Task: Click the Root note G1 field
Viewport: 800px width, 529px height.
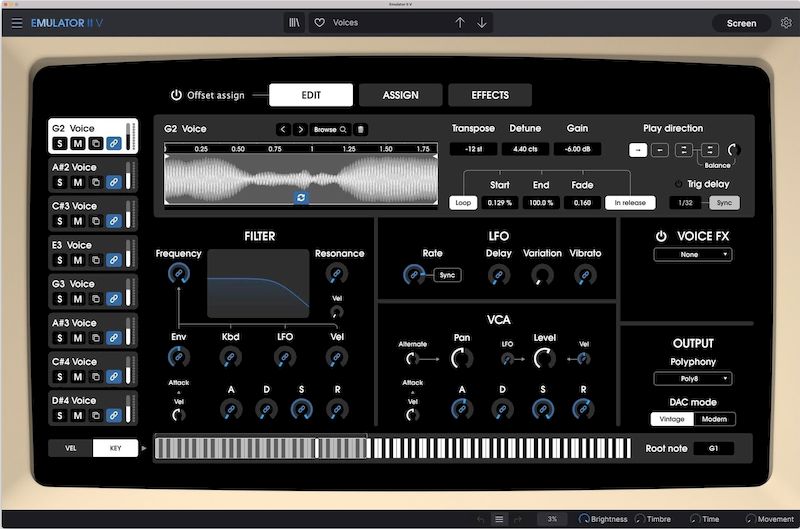Action: (x=714, y=448)
